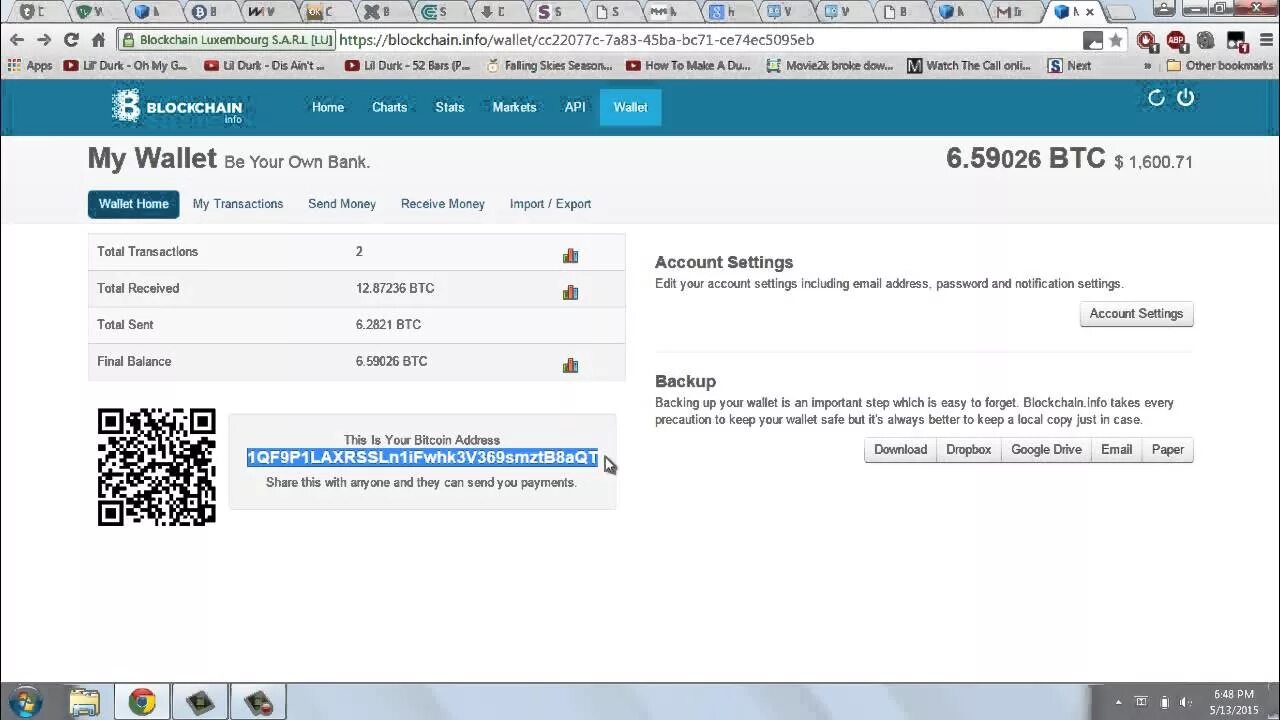Expand the Other bookmarks folder
The height and width of the screenshot is (720, 1280).
tap(1219, 66)
